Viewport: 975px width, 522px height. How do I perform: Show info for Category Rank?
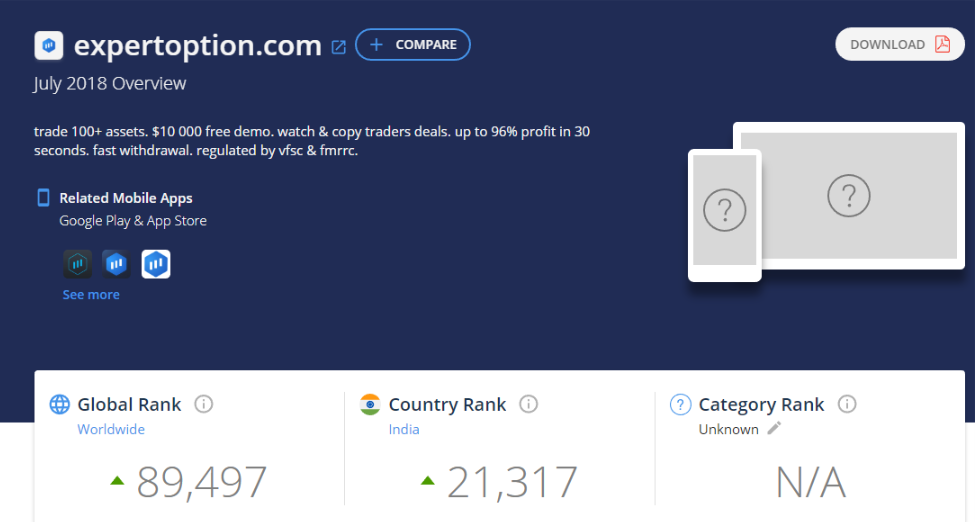click(x=847, y=404)
